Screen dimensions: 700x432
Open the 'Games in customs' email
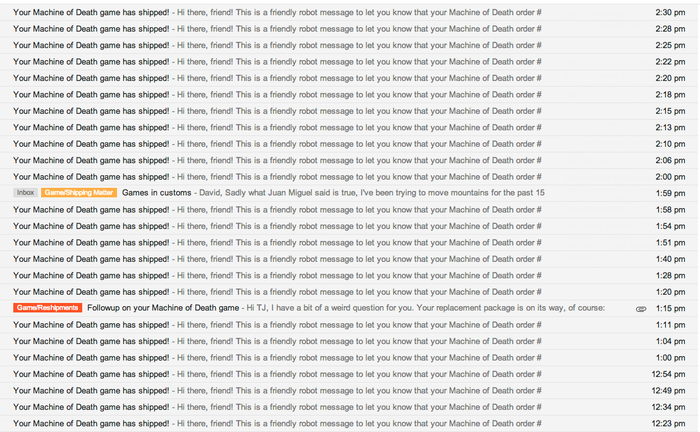[x=349, y=193]
